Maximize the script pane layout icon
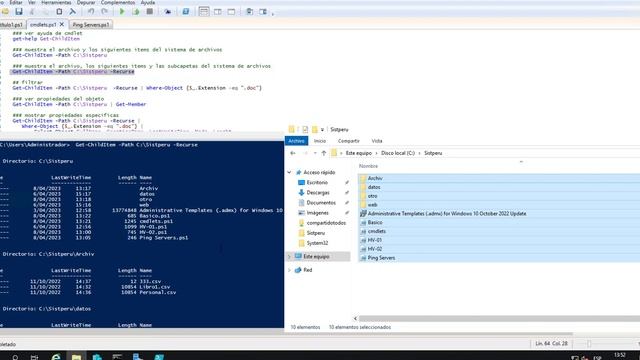 pyautogui.click(x=231, y=11)
